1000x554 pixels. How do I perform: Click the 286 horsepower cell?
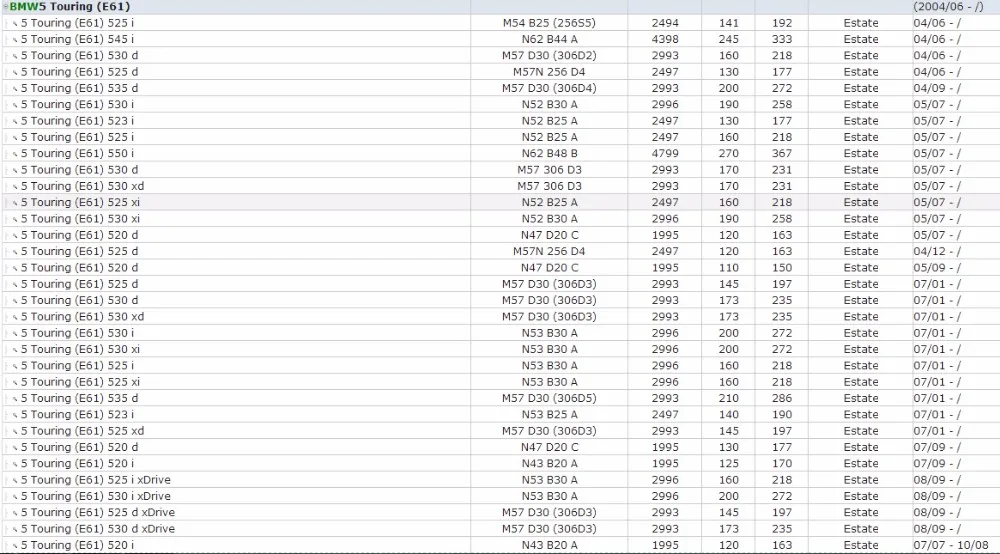(782, 398)
